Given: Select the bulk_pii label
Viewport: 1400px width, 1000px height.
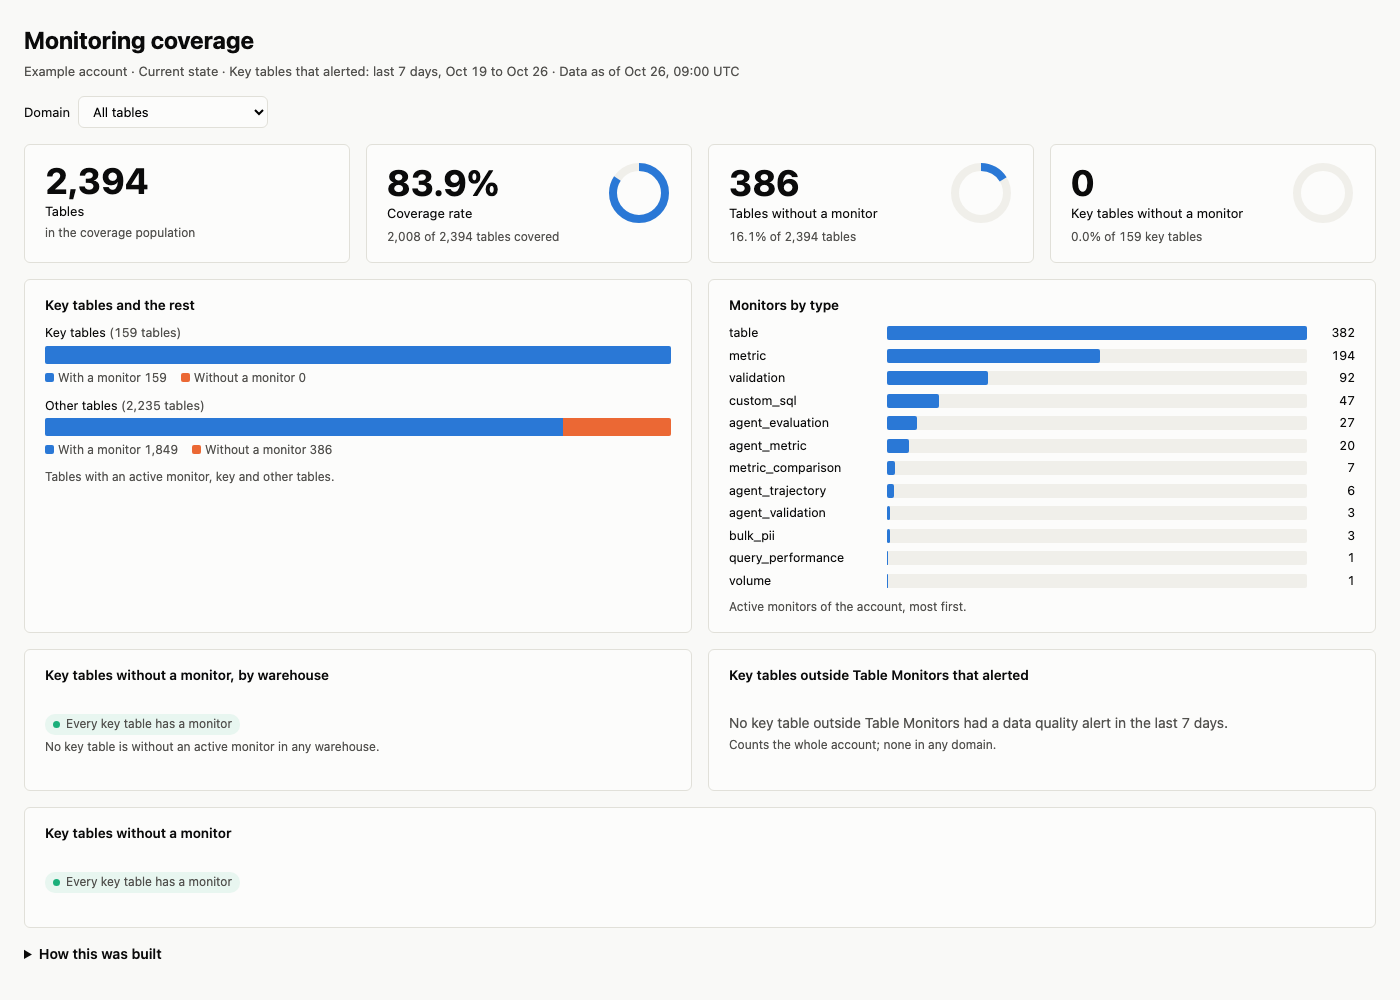Looking at the screenshot, I should click(x=752, y=536).
